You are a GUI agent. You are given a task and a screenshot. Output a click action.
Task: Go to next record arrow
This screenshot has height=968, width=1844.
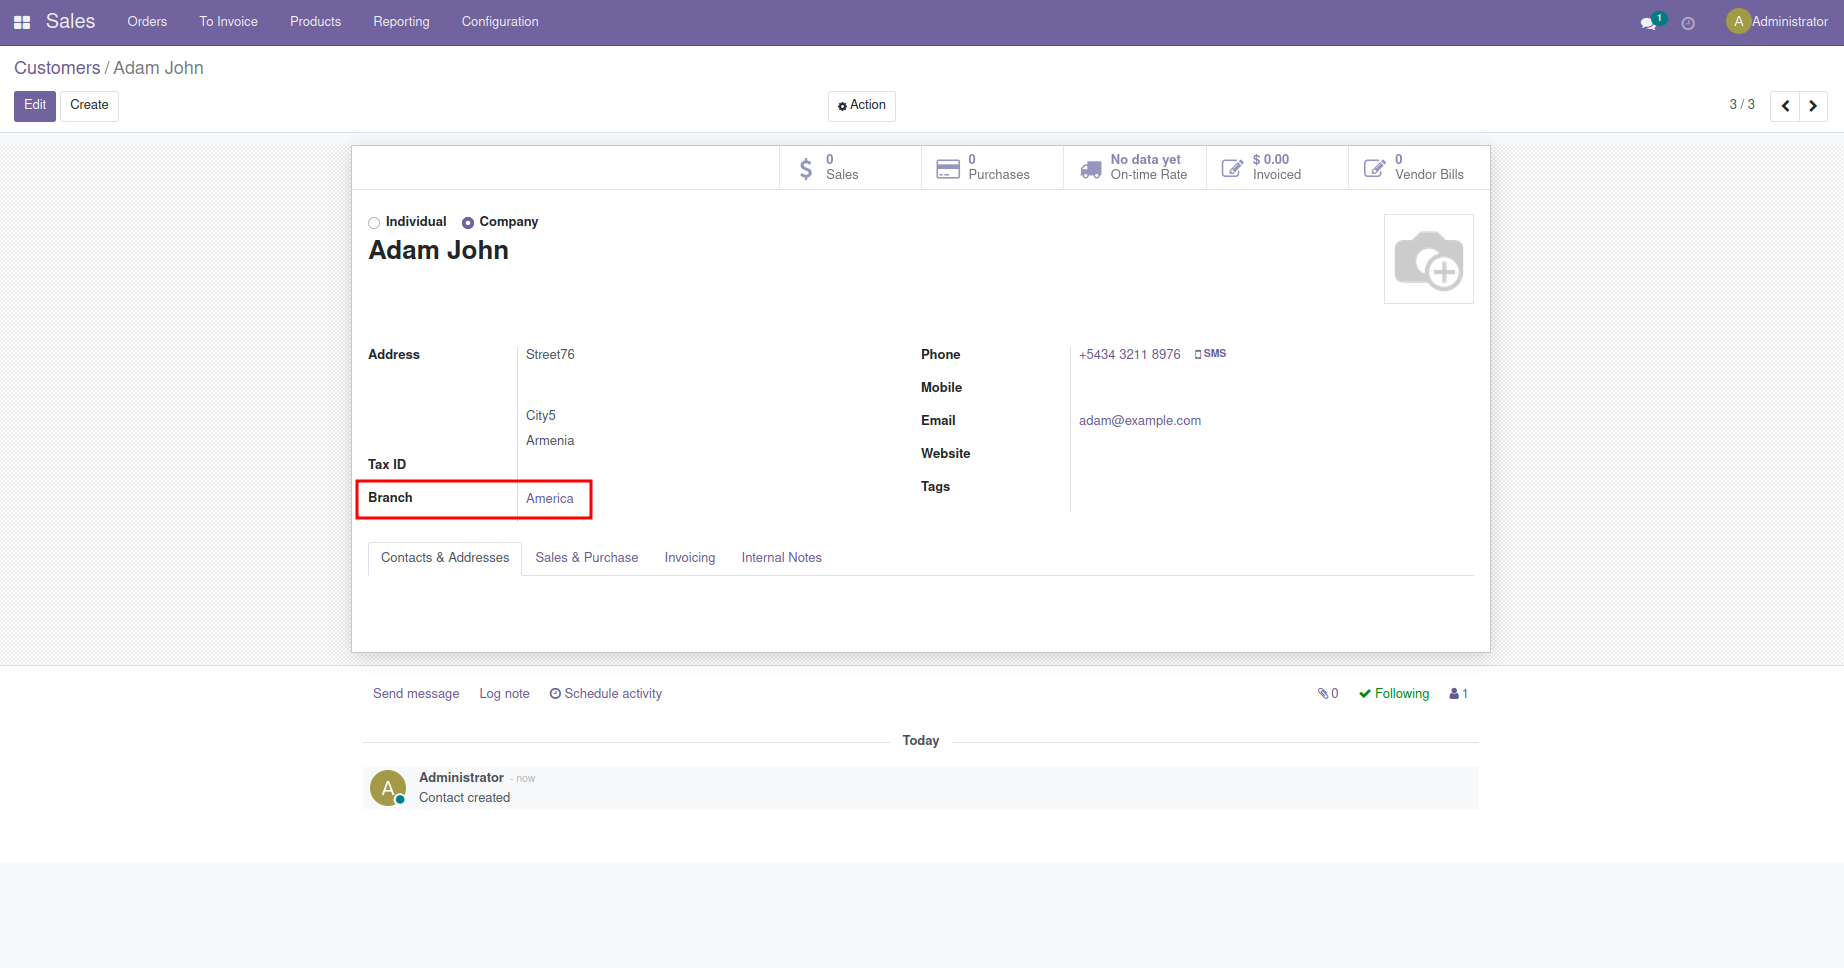(x=1813, y=106)
